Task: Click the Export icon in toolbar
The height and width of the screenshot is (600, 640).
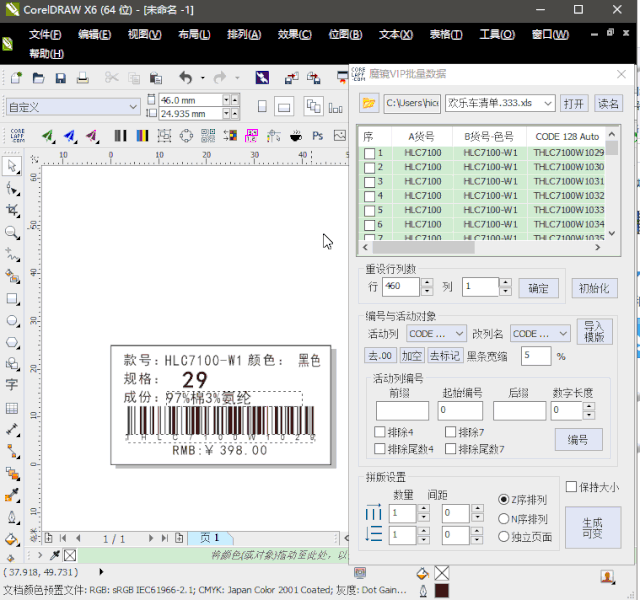Action: click(313, 78)
